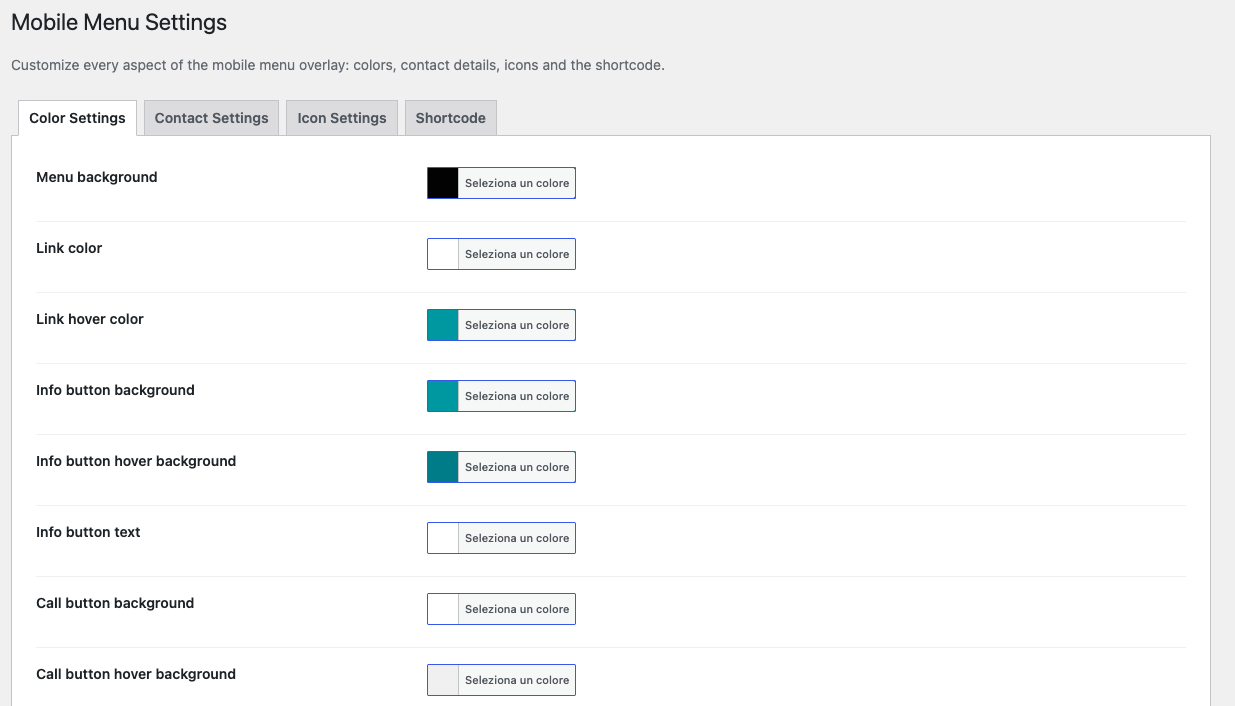This screenshot has height=706, width=1235.
Task: Click the Info button background color swatch
Action: click(443, 396)
